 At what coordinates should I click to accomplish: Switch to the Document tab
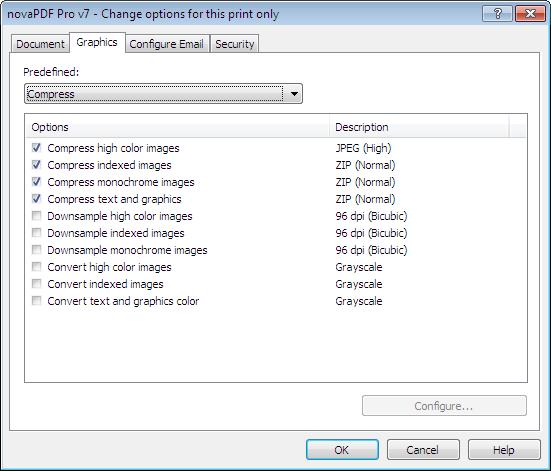click(x=40, y=44)
